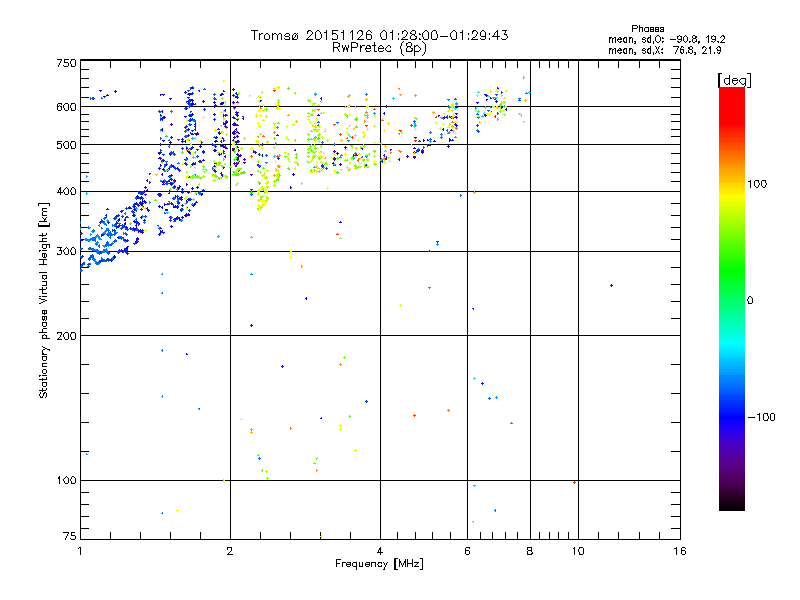Click the 'Stationary phase Virtual Height [km]' axis title
800x600 pixels.
click(44, 300)
